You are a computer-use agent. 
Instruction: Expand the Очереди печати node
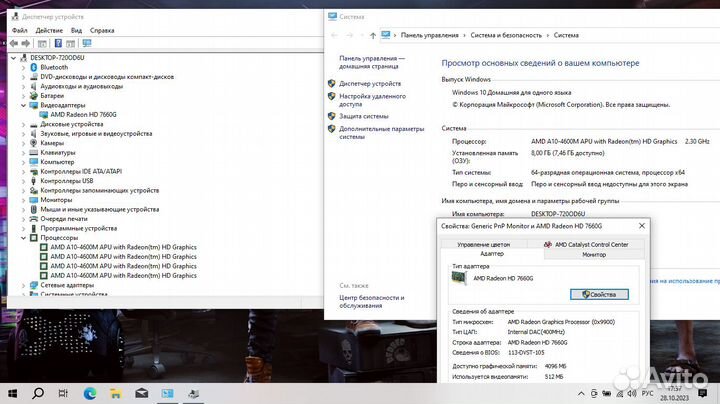coord(23,219)
